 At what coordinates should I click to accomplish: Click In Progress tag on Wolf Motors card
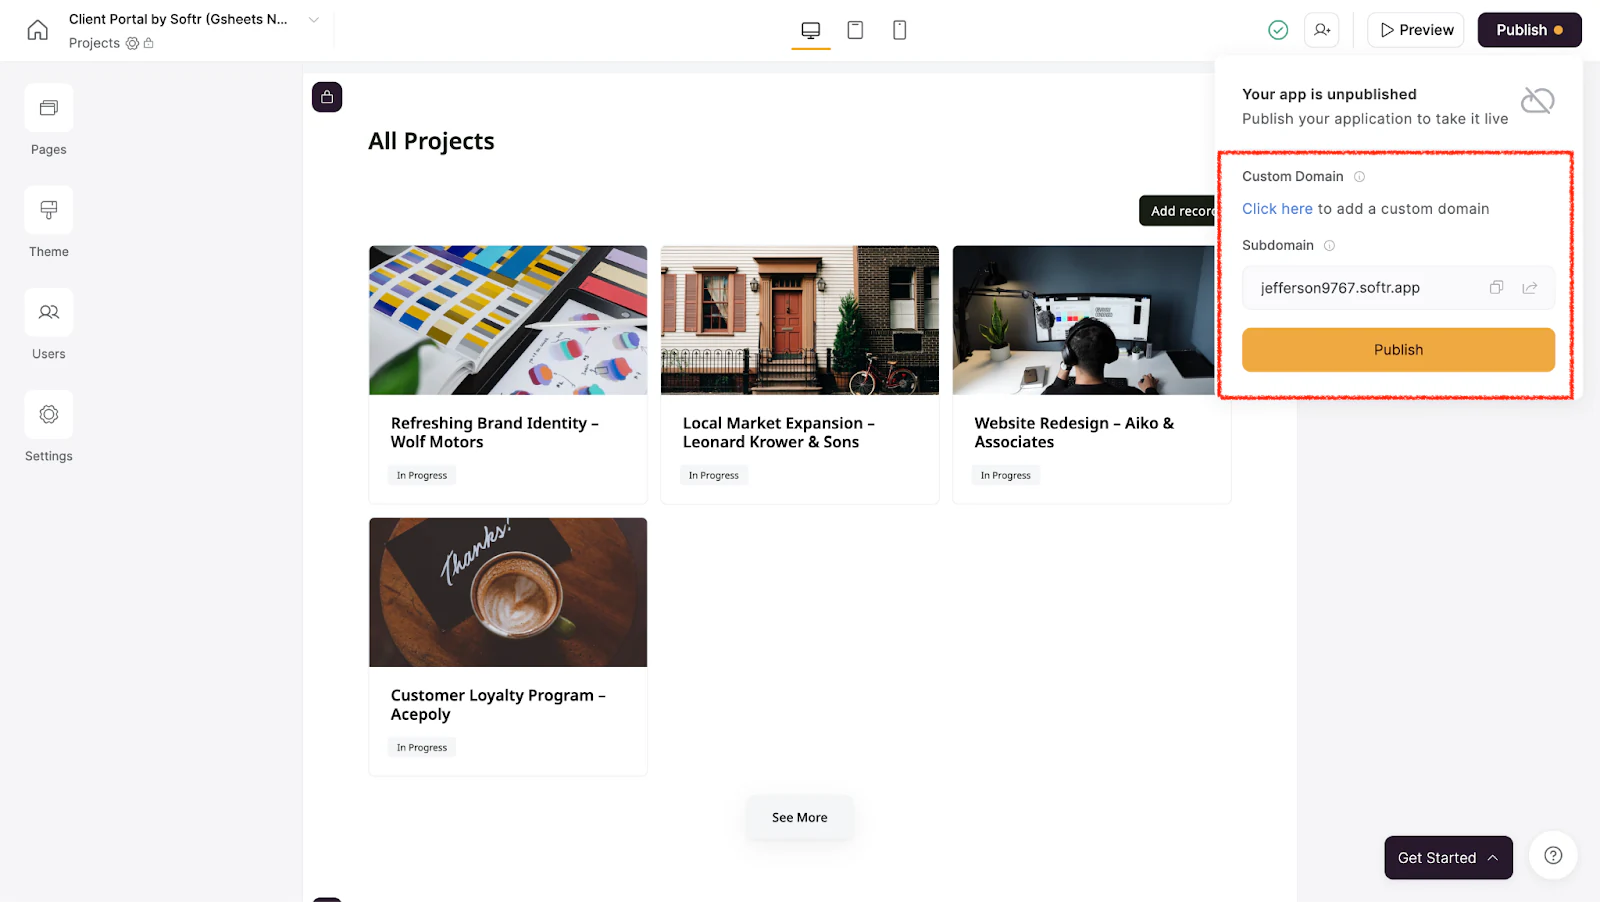pyautogui.click(x=421, y=476)
